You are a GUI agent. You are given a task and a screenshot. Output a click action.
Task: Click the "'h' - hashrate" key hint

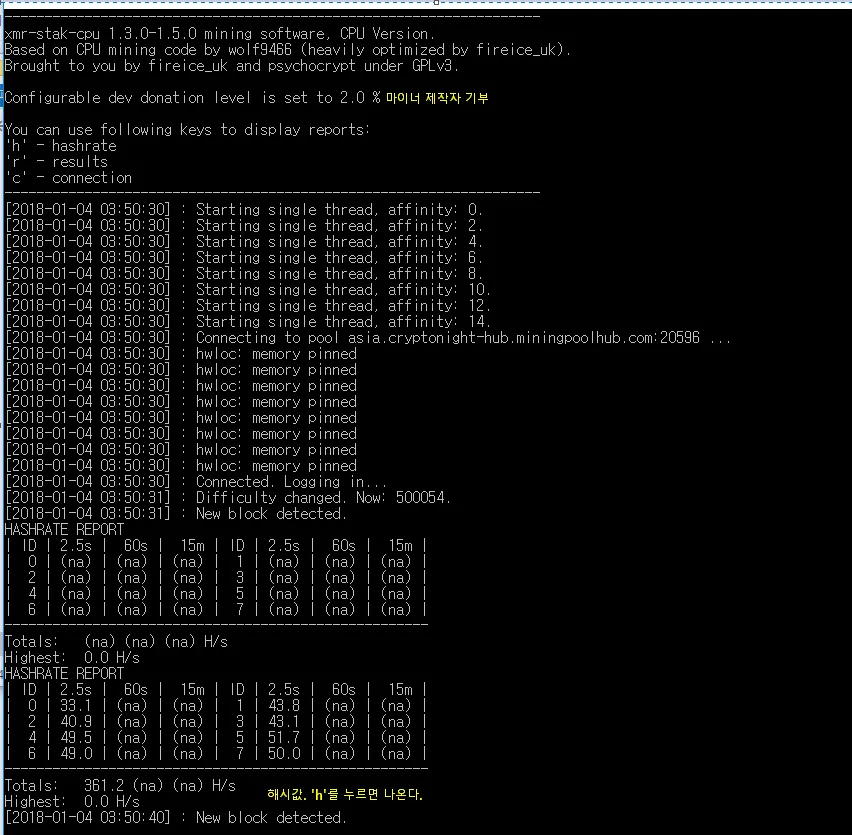pyautogui.click(x=61, y=146)
